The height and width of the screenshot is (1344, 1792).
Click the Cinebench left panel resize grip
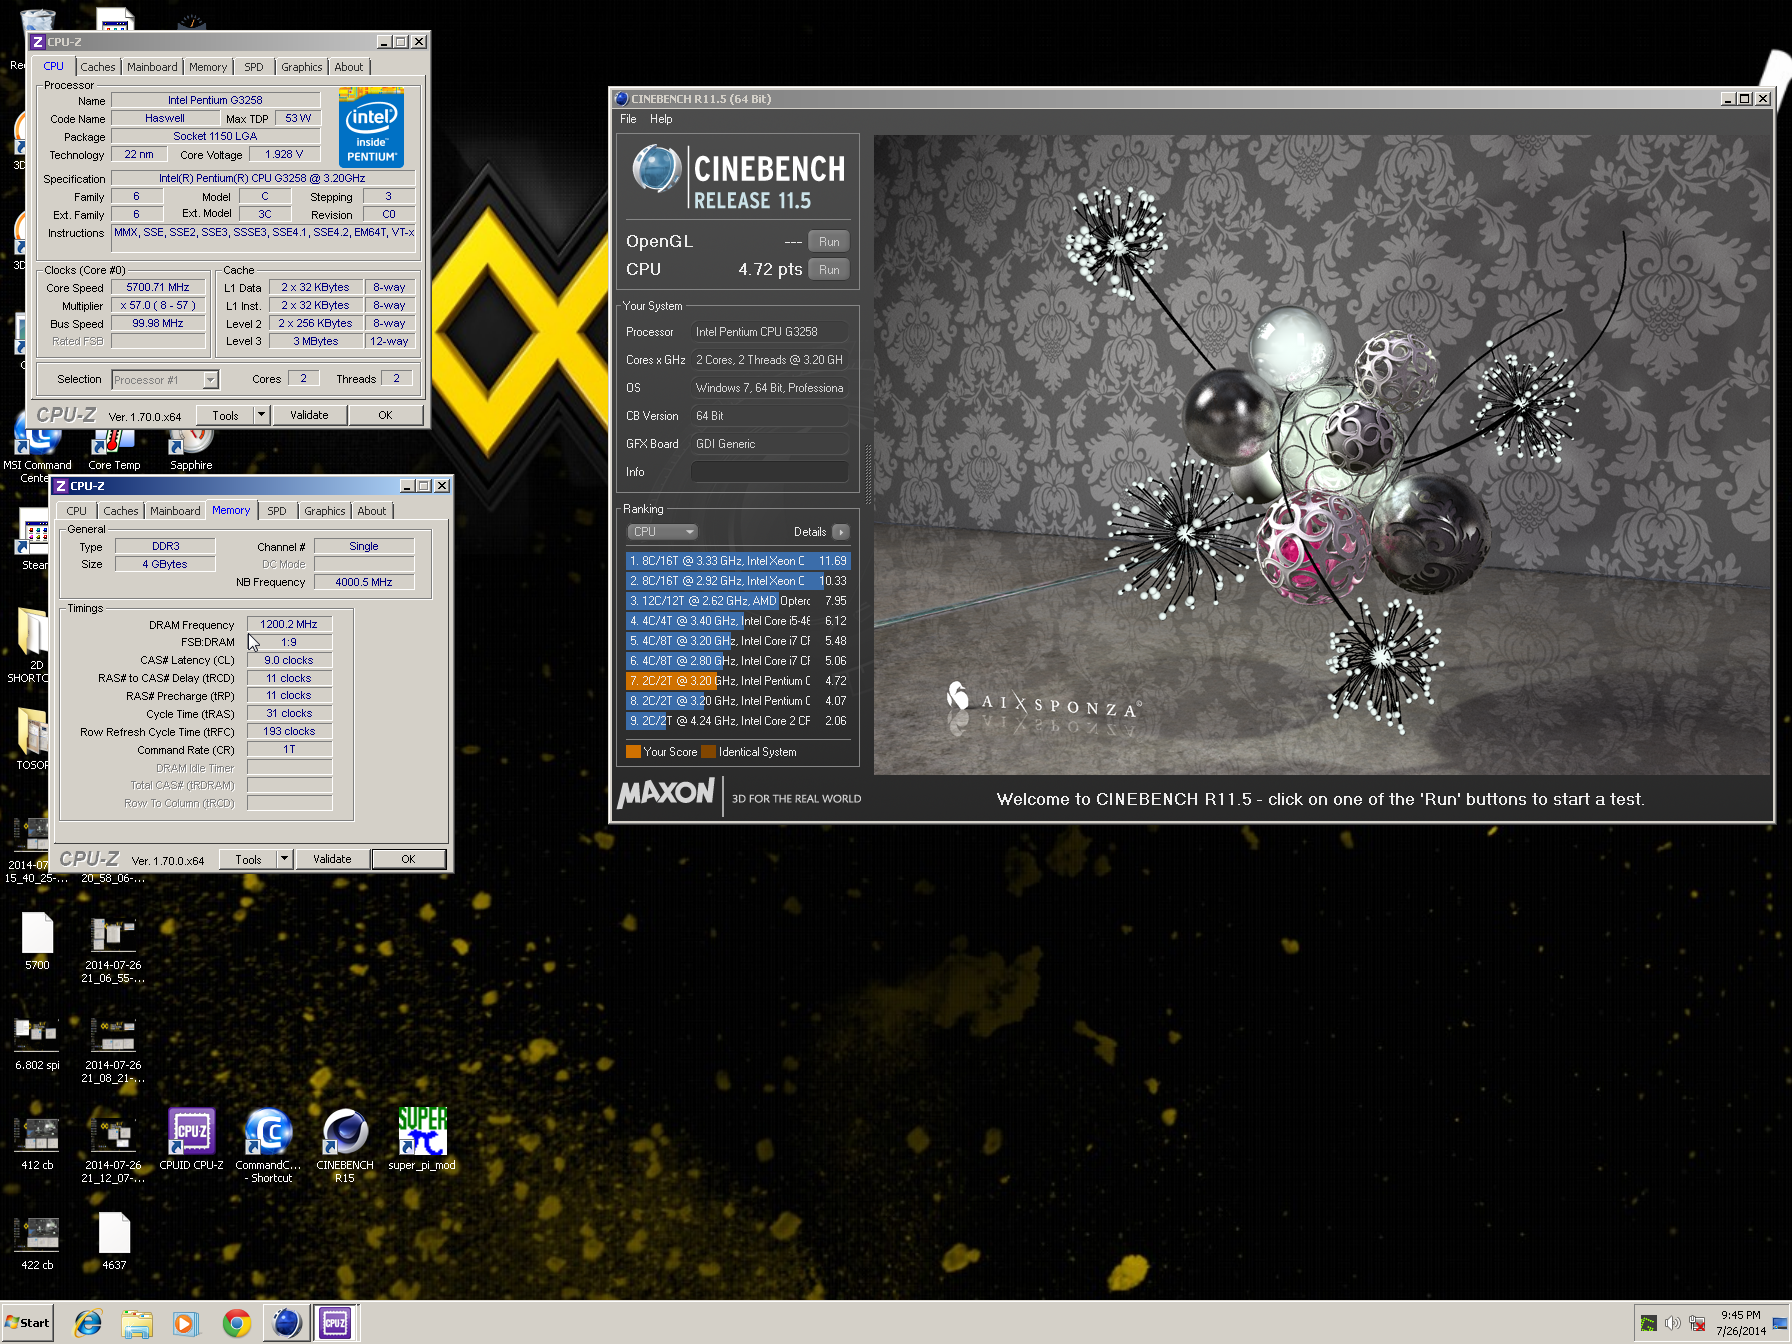[867, 473]
